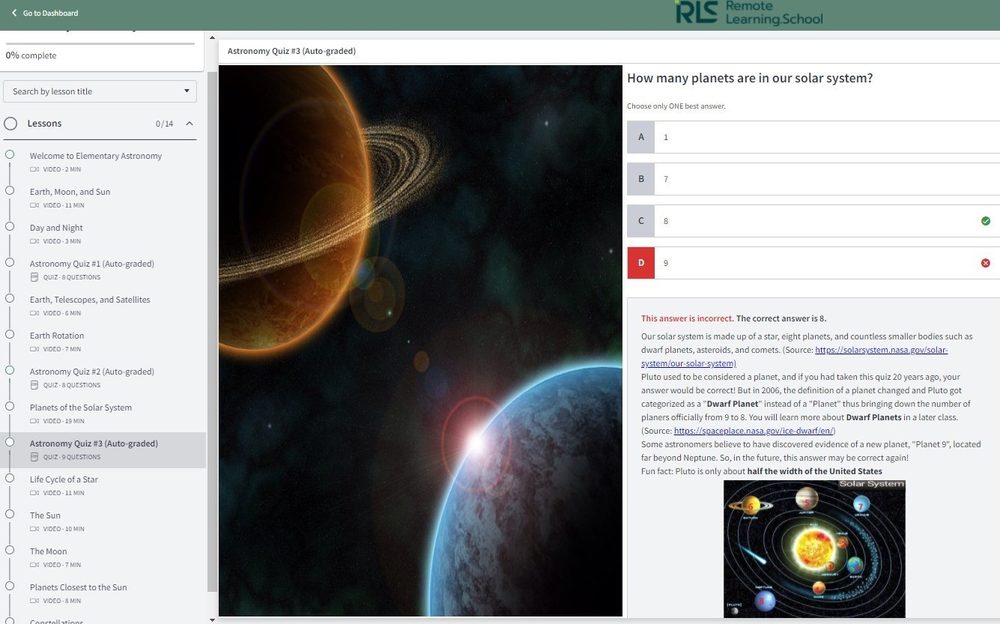The width and height of the screenshot is (1000, 624).
Task: Select Astronomy Quiz #3 in the lesson list
Action: tap(94, 443)
